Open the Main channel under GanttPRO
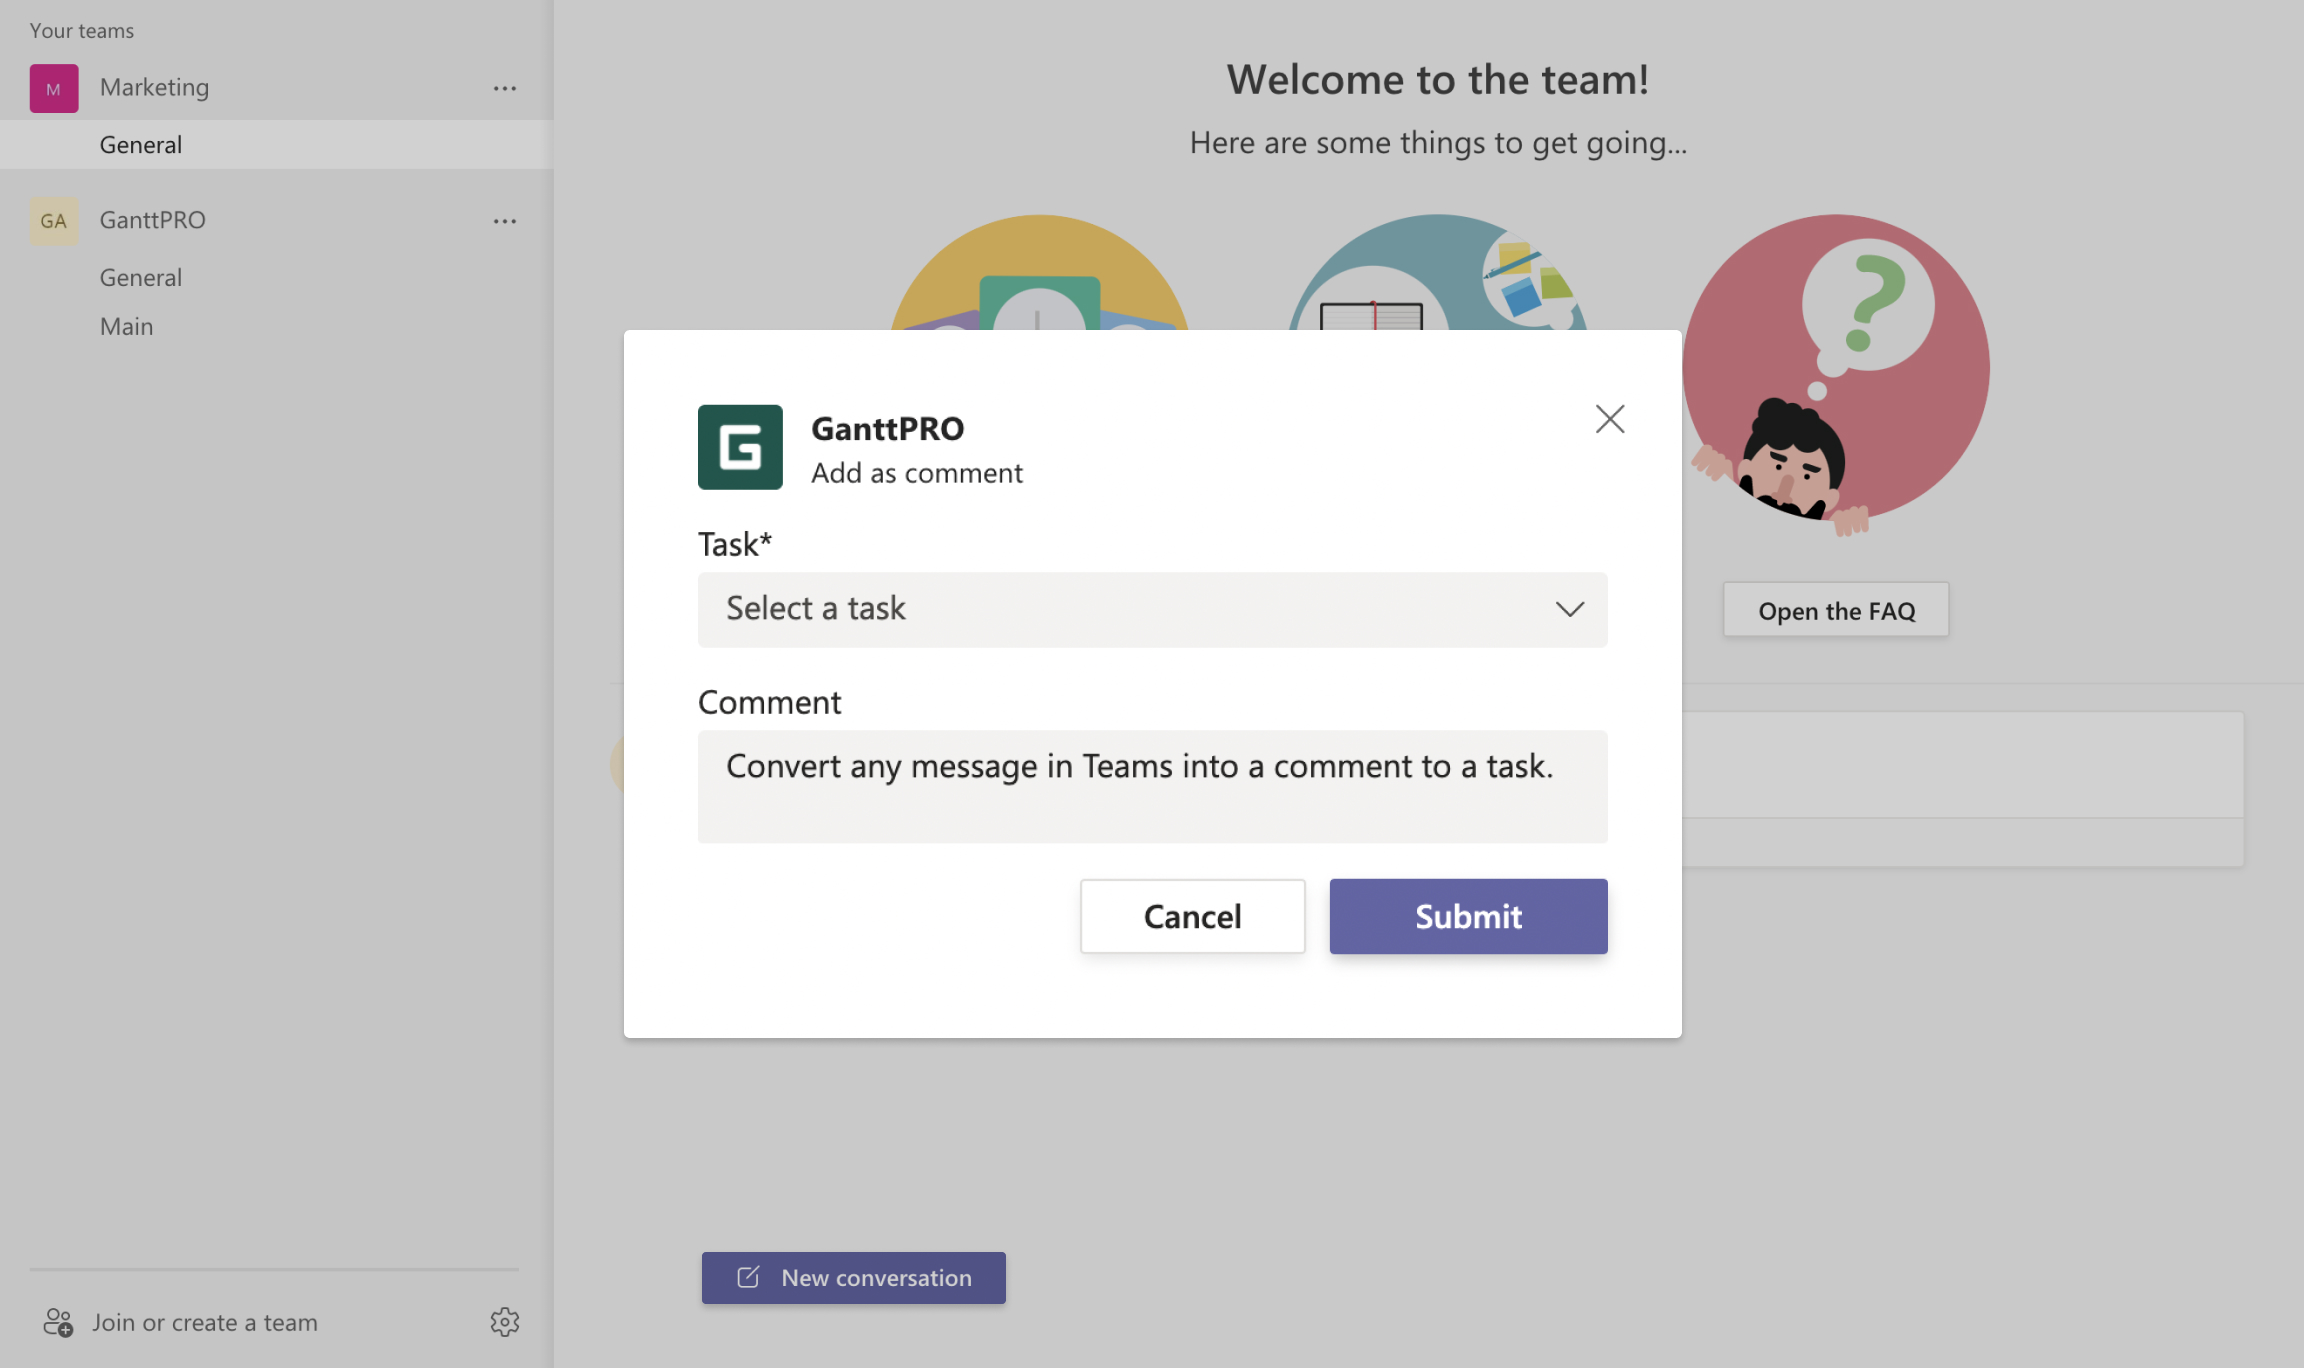Image resolution: width=2304 pixels, height=1368 pixels. pos(126,326)
